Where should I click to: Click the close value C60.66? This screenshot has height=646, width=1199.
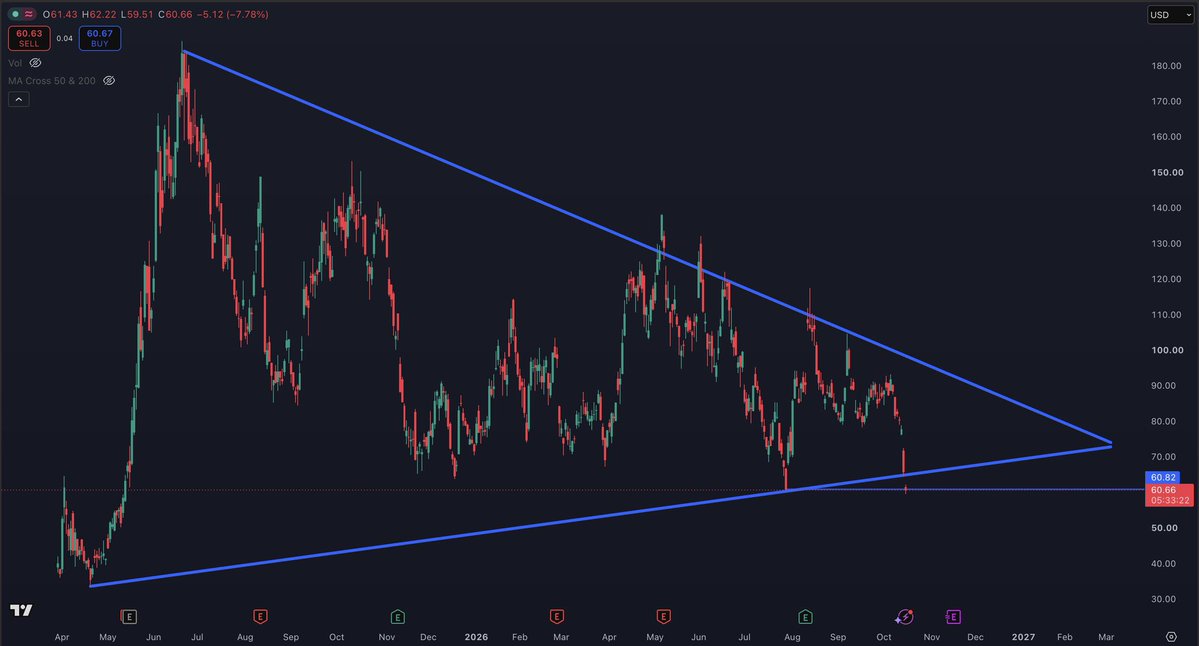click(x=175, y=14)
